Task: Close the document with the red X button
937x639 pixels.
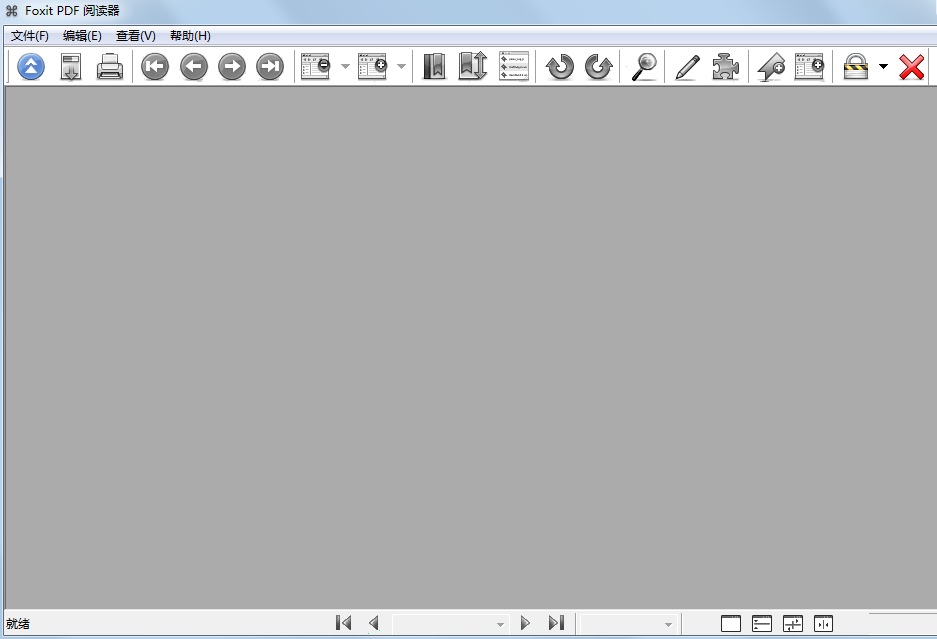Action: coord(911,66)
